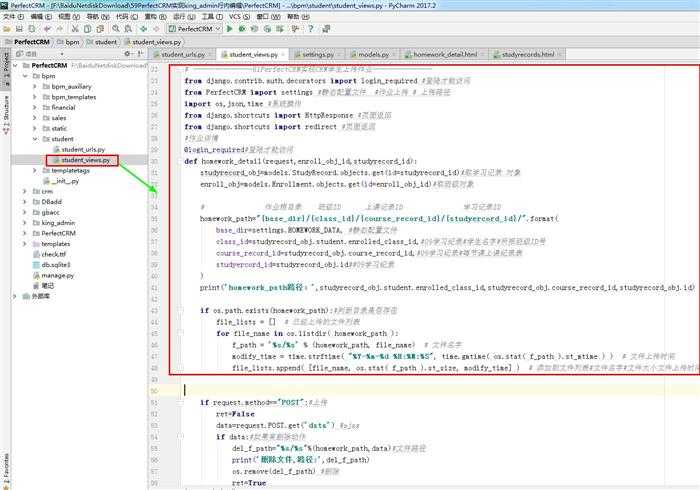Switch to the models.py editor tab

click(373, 54)
